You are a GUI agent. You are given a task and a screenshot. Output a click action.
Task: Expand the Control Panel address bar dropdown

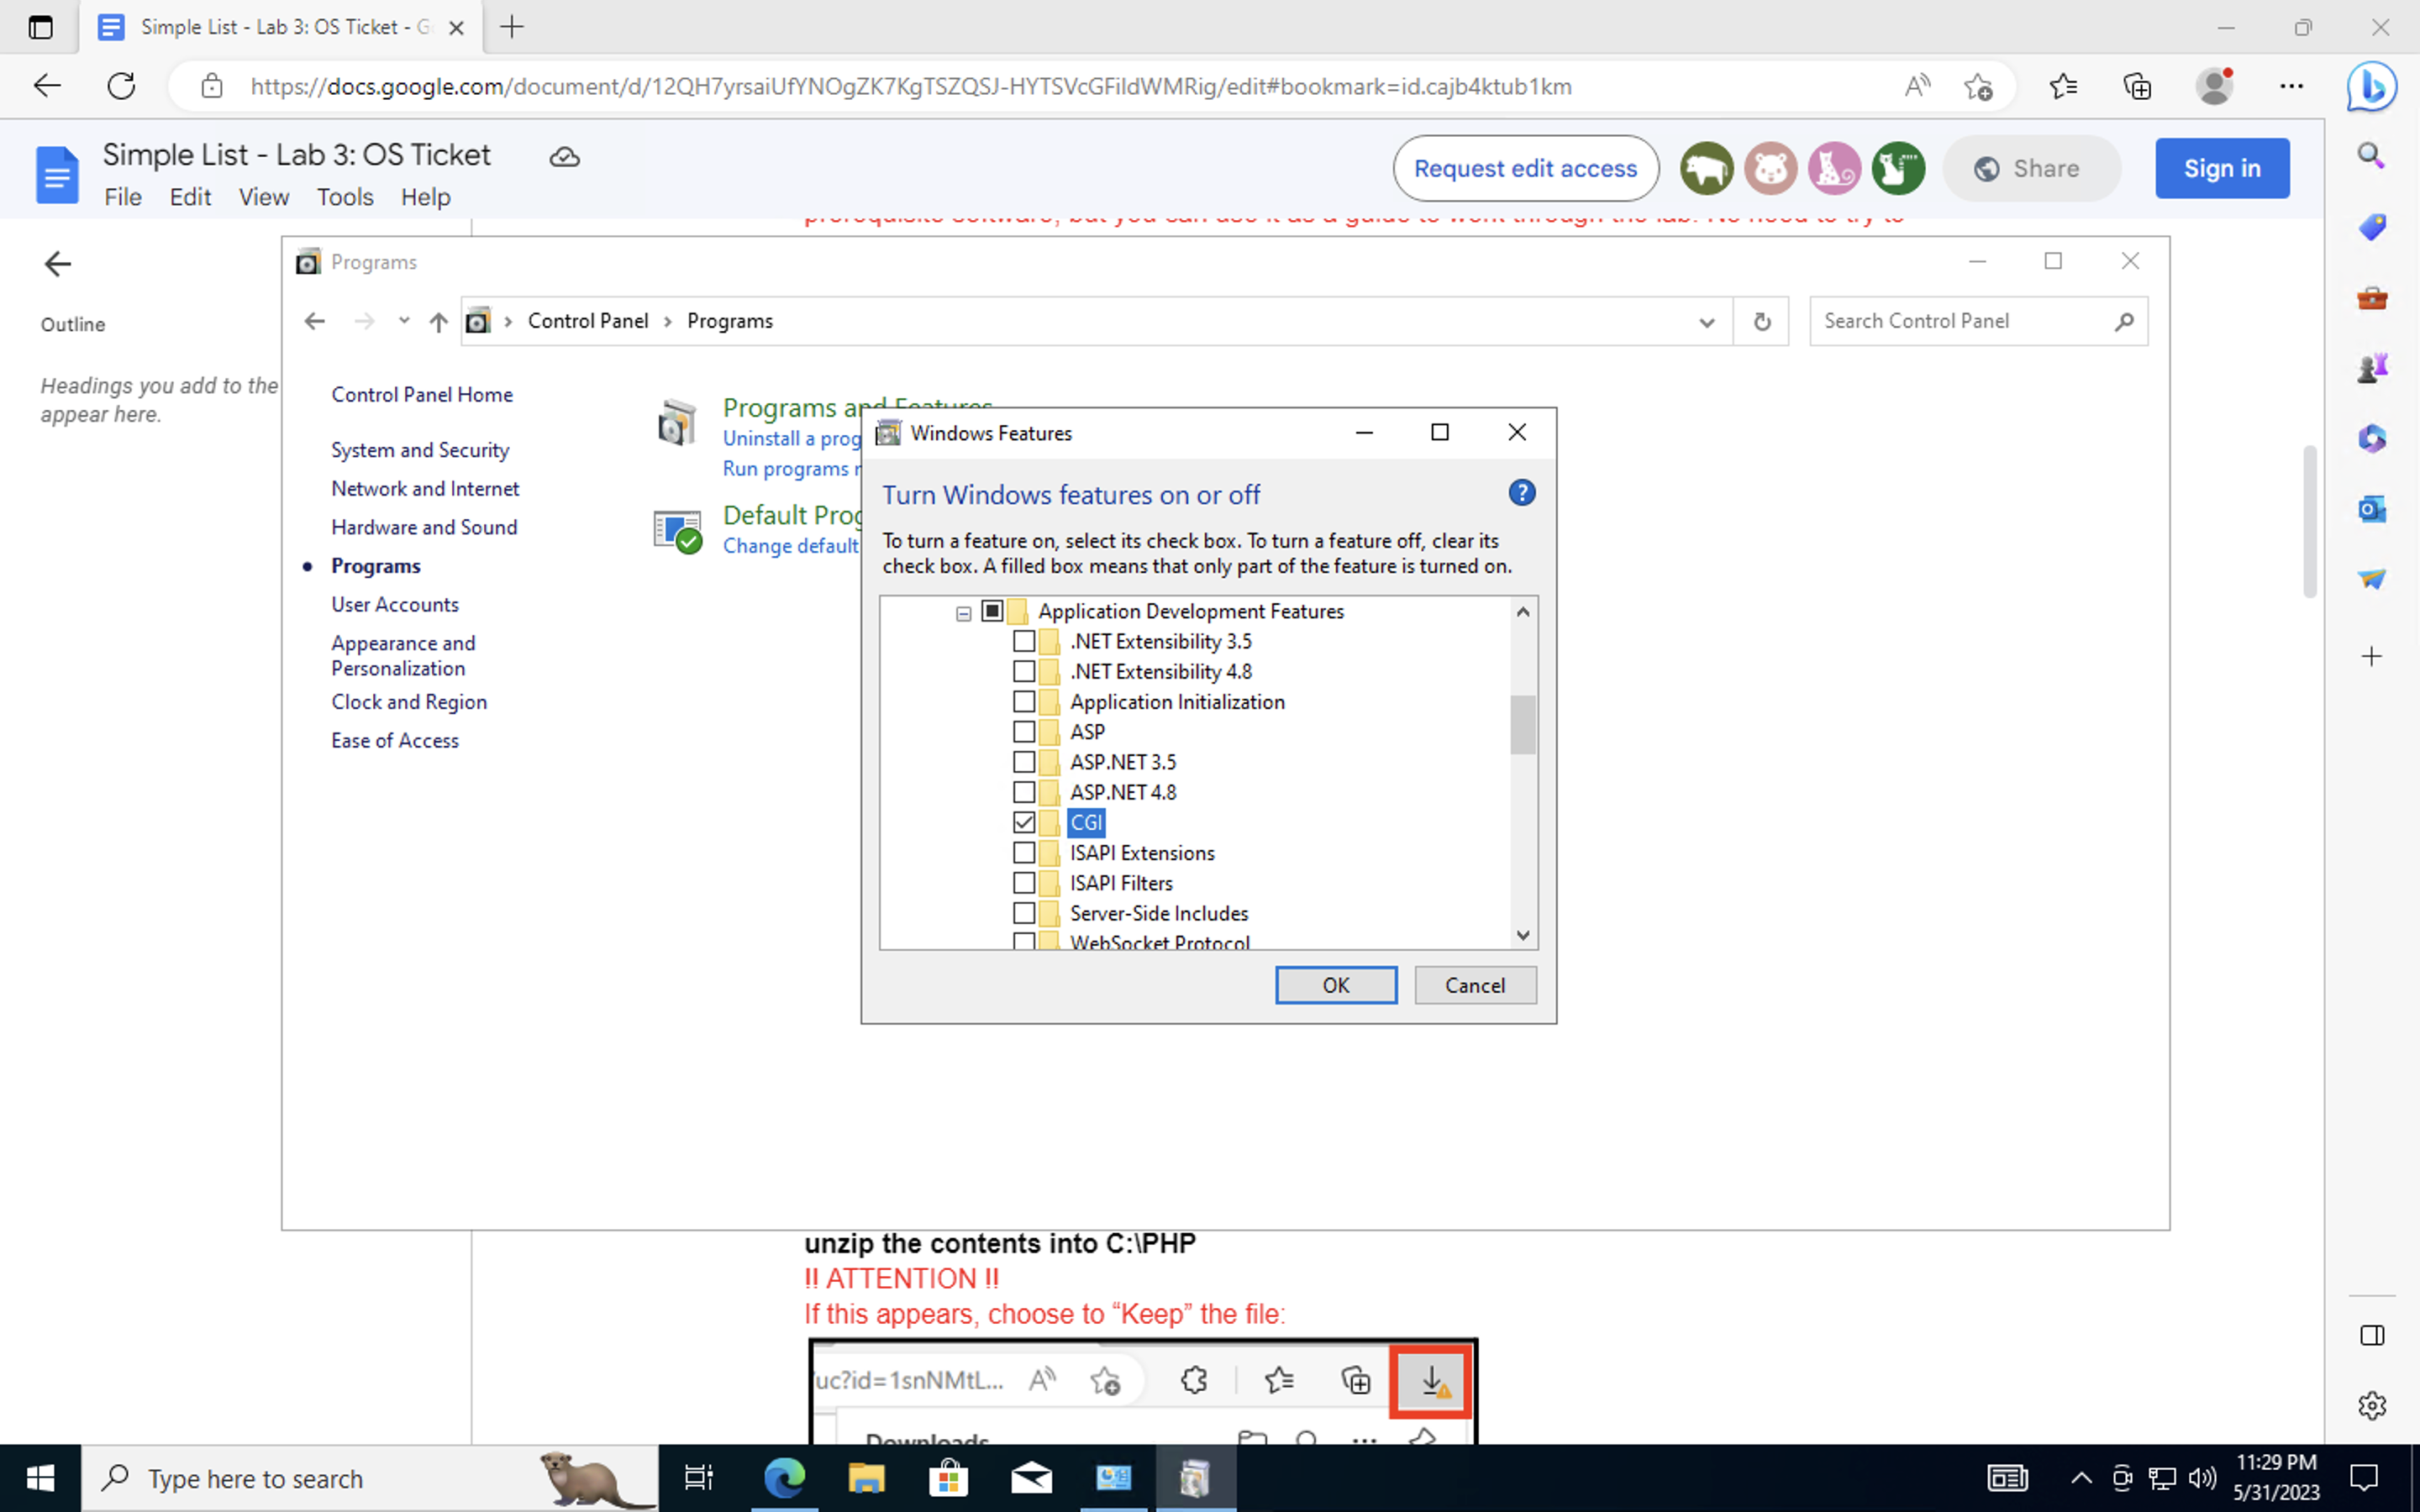tap(1706, 322)
